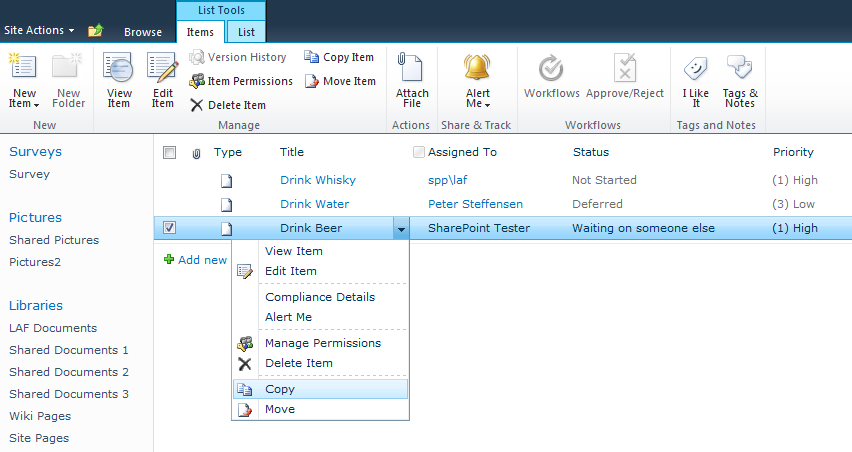Select the Items ribbon tab
The height and width of the screenshot is (452, 852).
click(200, 32)
